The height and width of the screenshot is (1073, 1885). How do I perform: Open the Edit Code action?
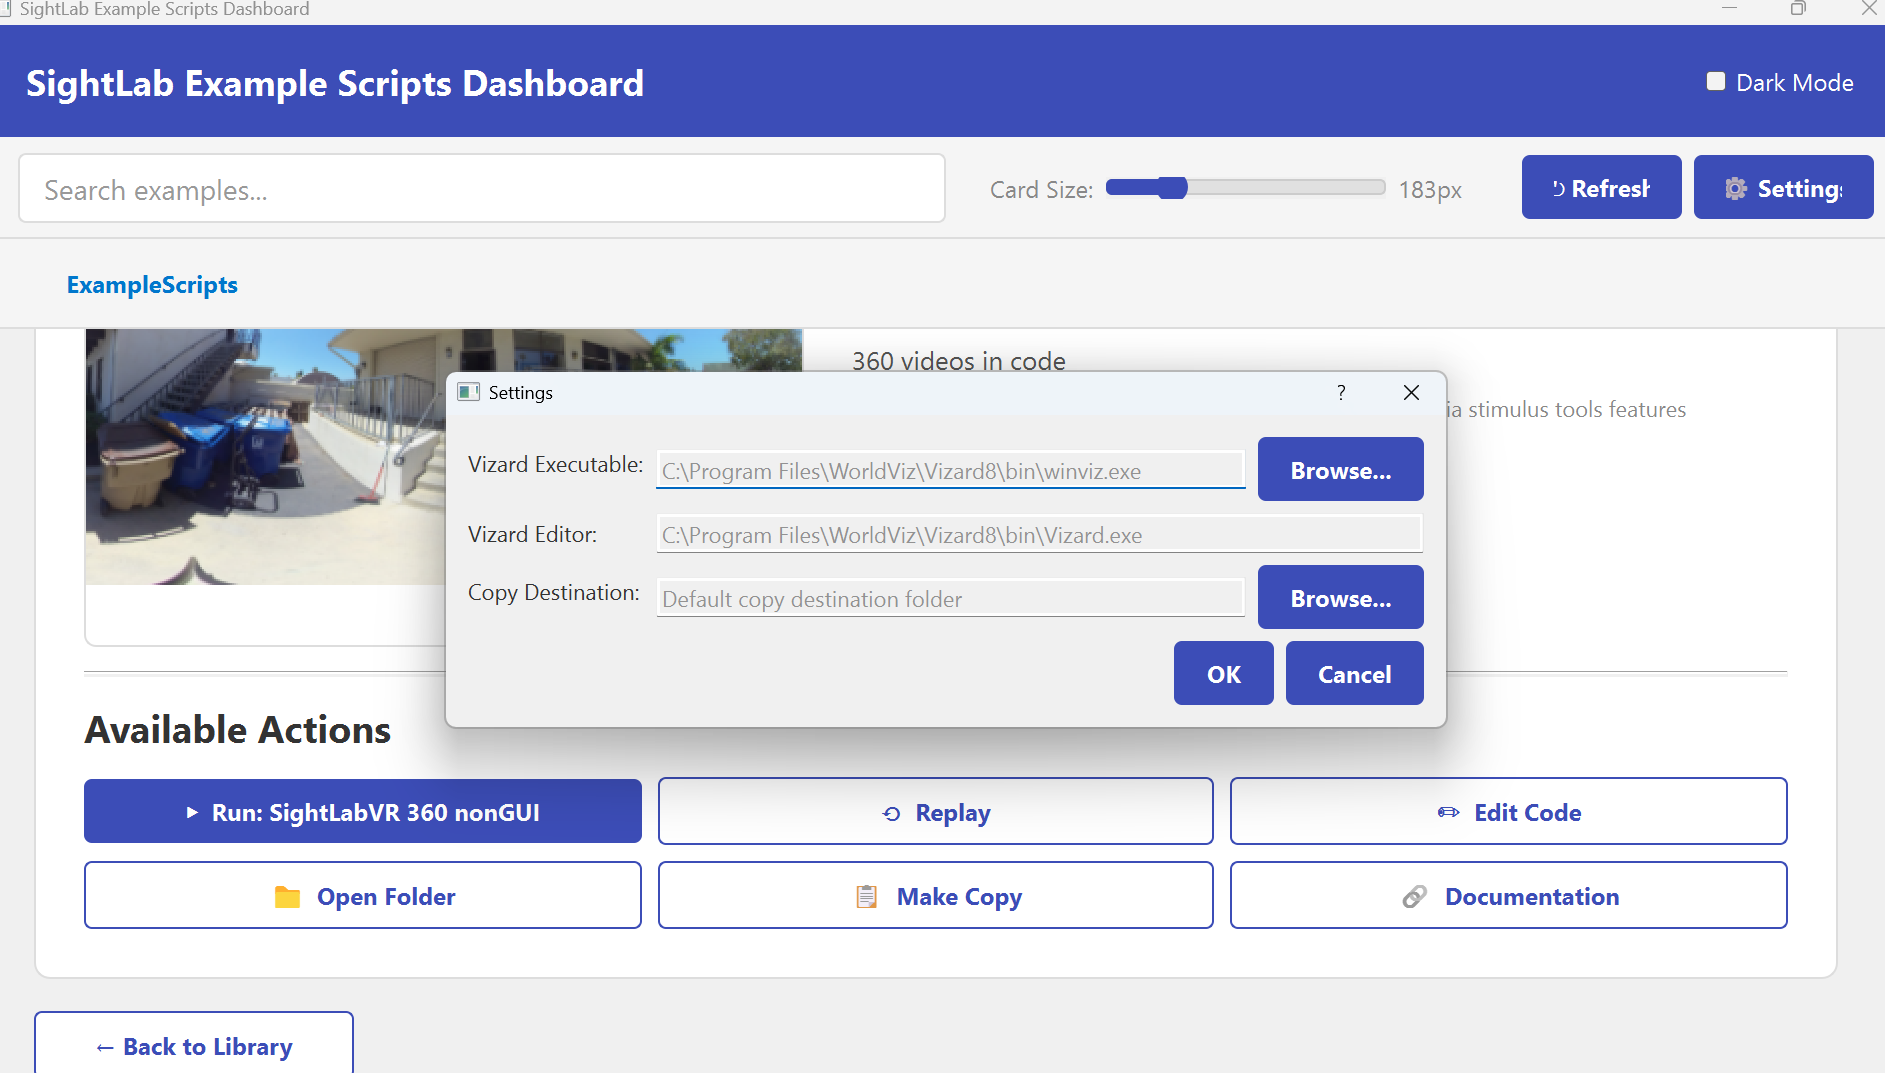[x=1508, y=812]
